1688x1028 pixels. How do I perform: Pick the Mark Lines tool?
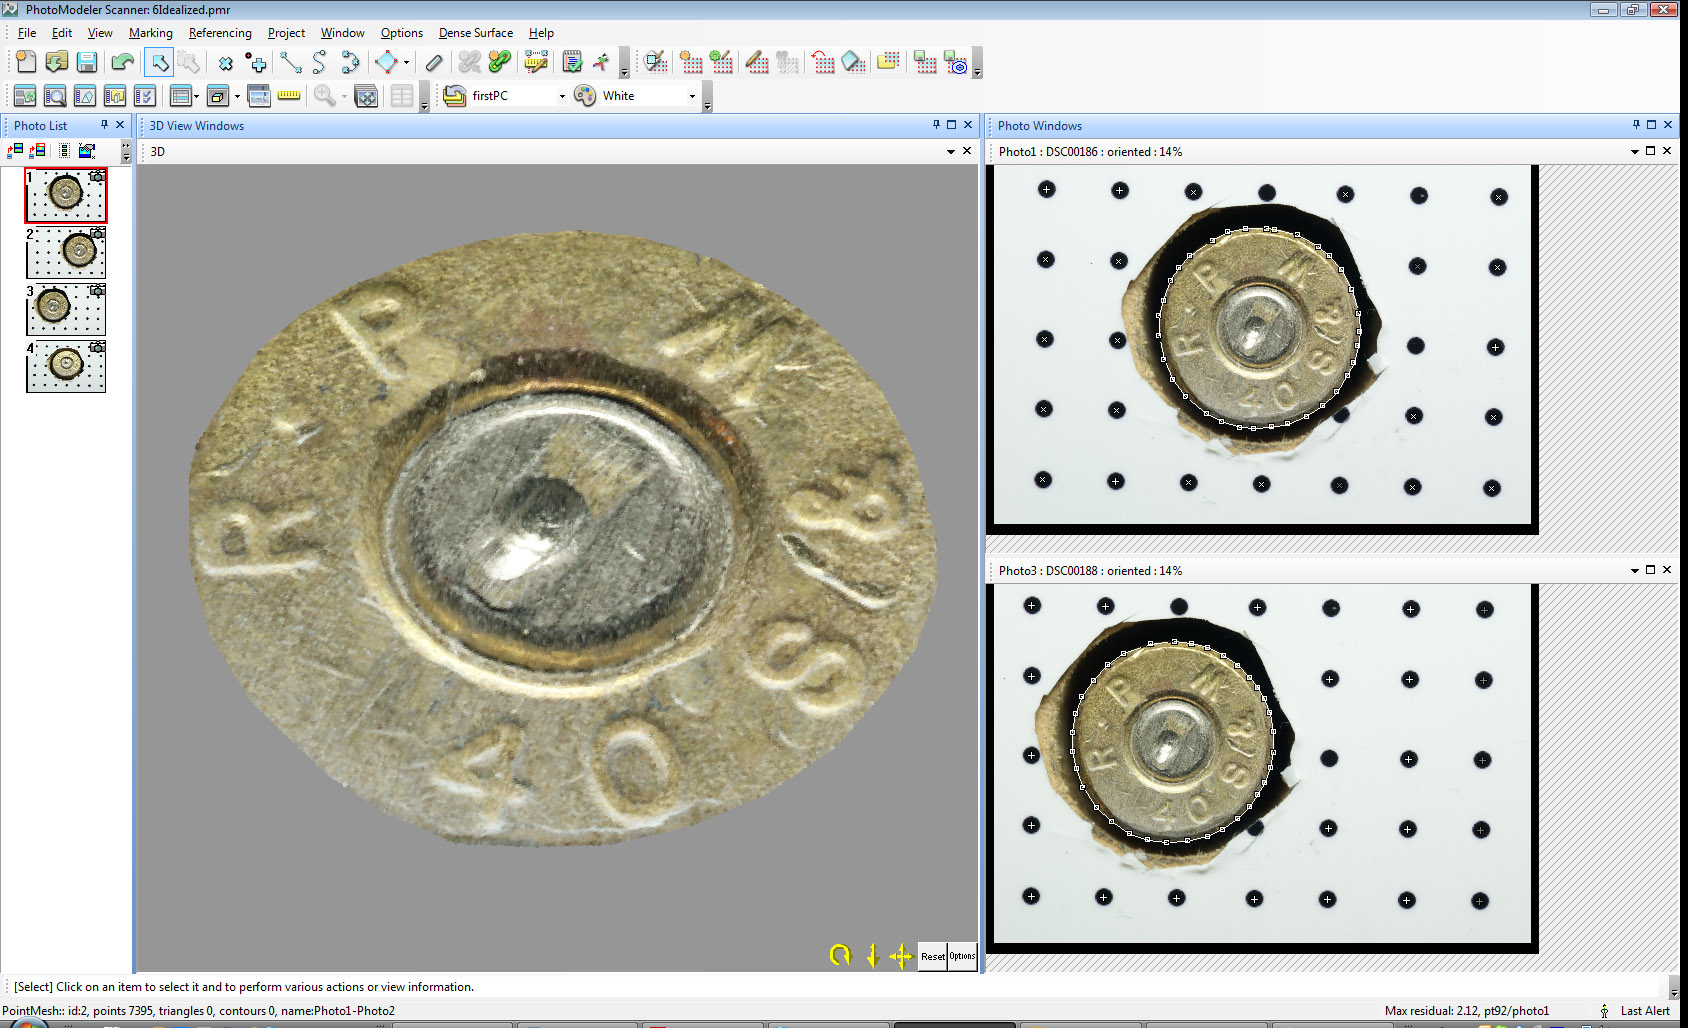coord(290,63)
